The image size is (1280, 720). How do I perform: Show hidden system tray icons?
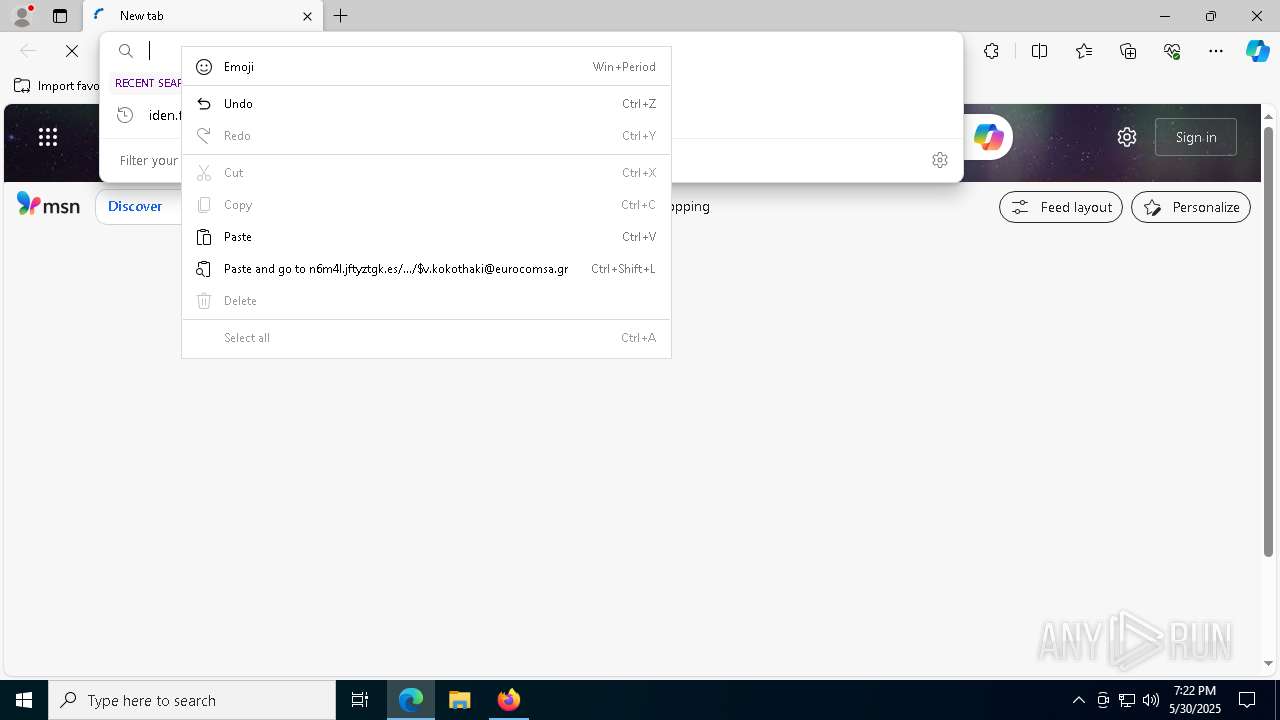pyautogui.click(x=1078, y=700)
